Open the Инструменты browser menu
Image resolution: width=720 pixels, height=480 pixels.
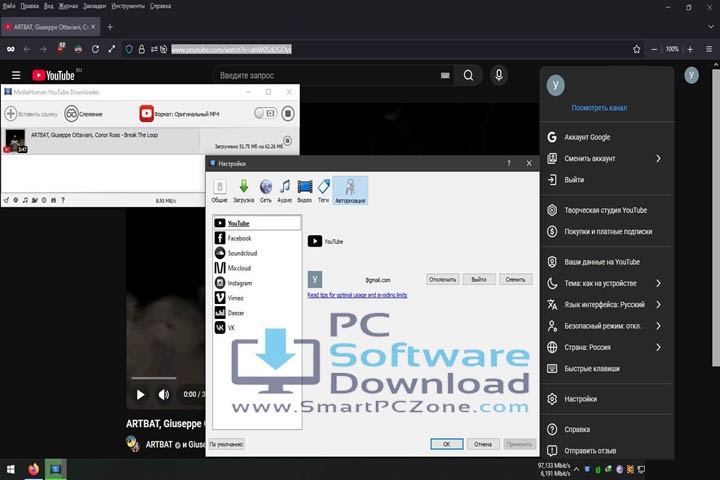pos(128,6)
